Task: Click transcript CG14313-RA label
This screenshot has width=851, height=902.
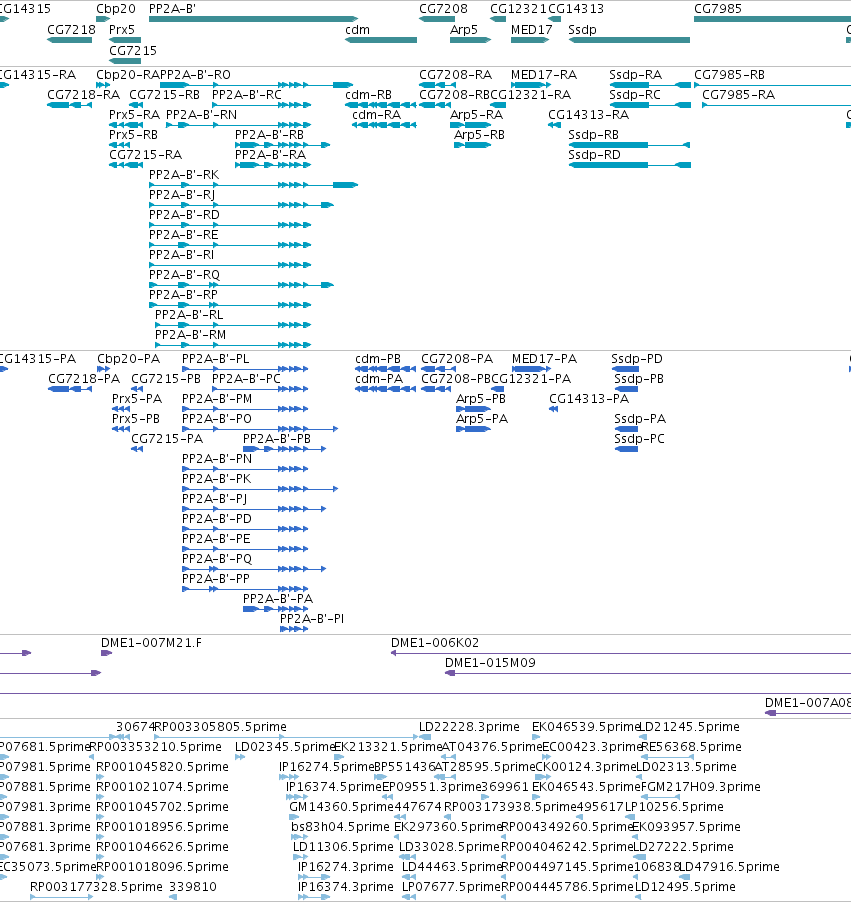Action: pos(588,114)
